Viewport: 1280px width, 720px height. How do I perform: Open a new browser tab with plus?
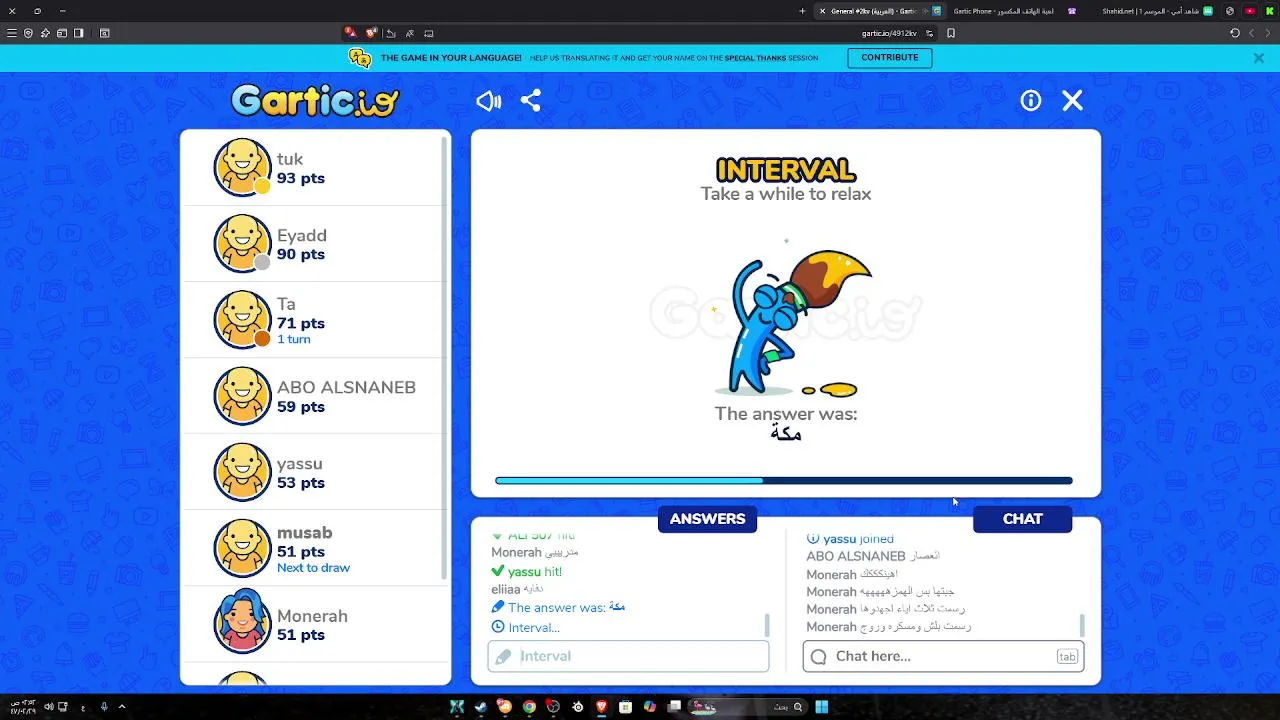pos(802,11)
